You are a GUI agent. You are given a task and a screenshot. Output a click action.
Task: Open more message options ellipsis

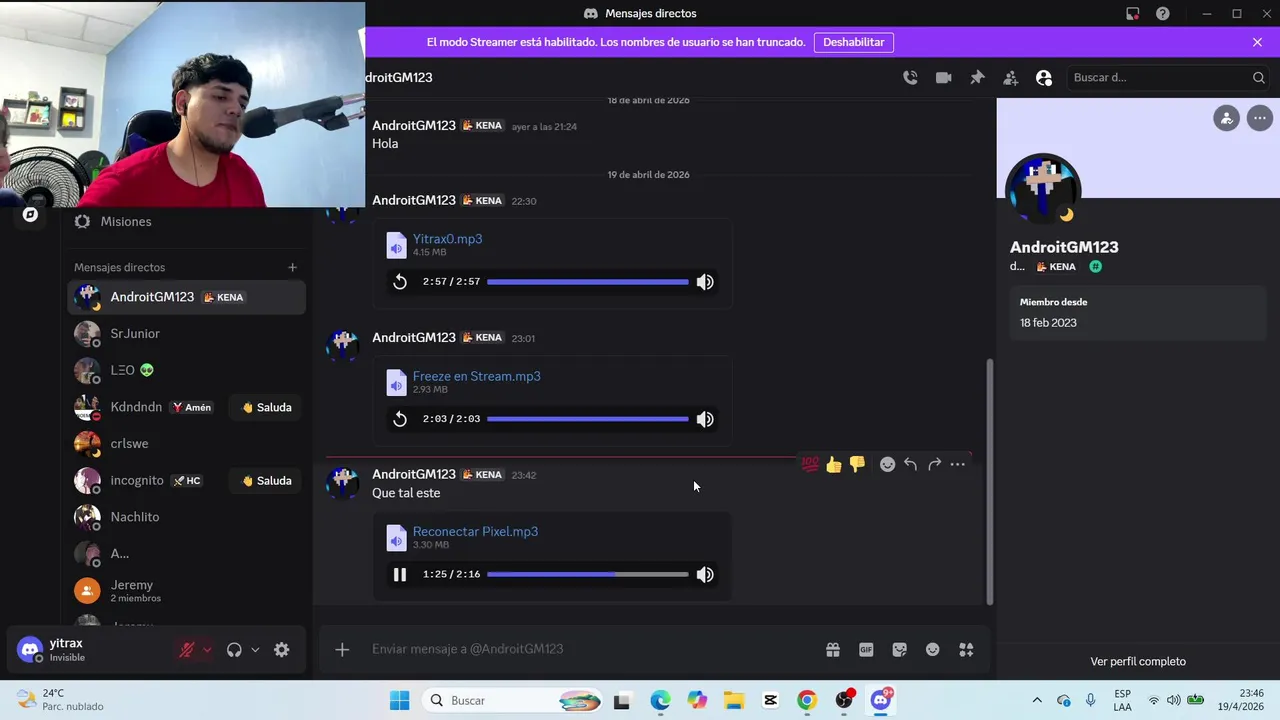958,464
